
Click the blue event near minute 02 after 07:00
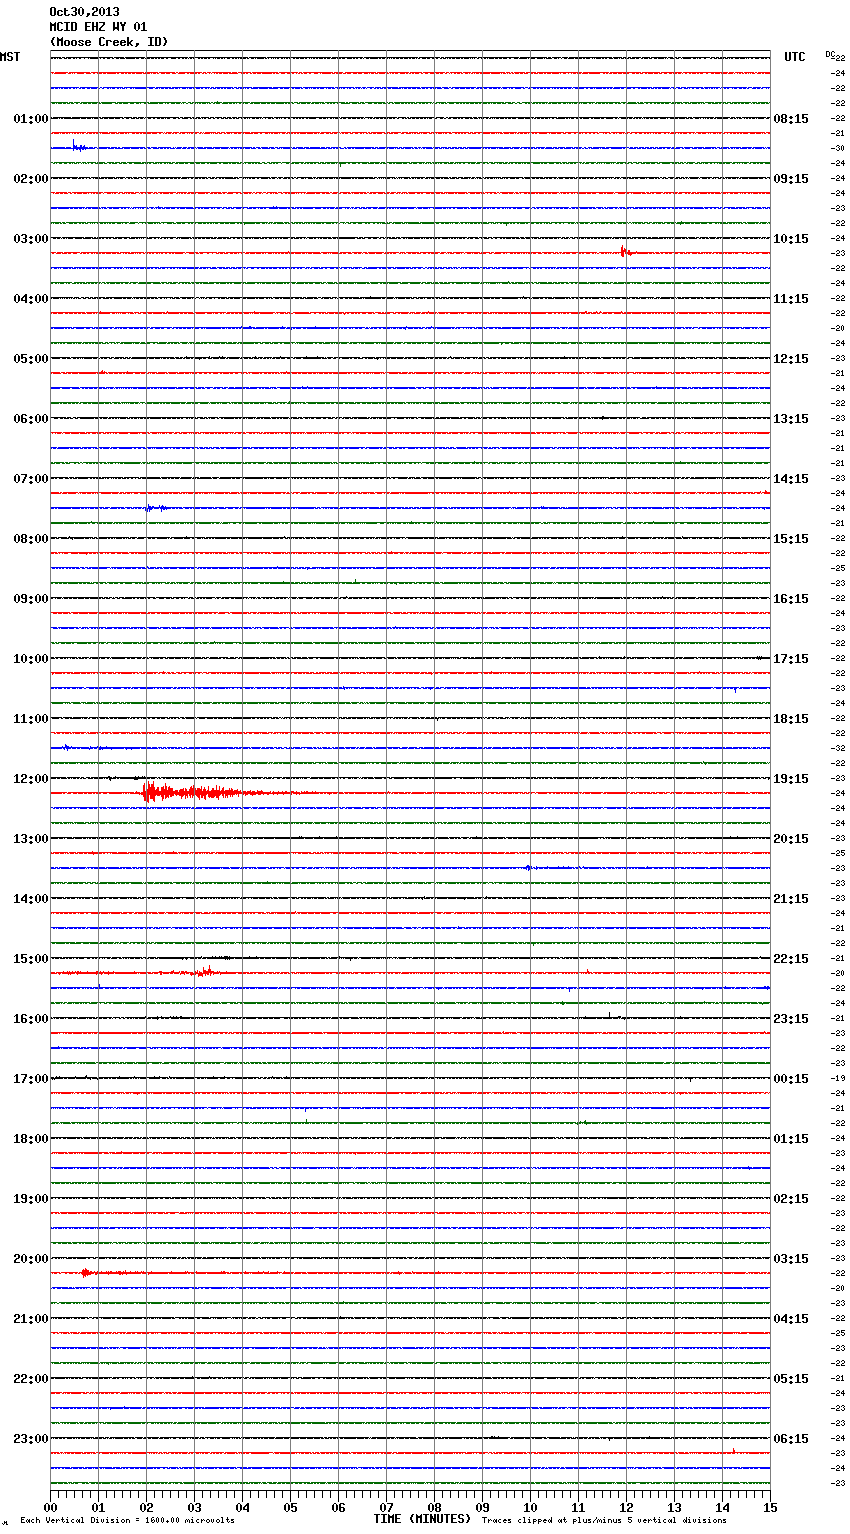tap(156, 508)
